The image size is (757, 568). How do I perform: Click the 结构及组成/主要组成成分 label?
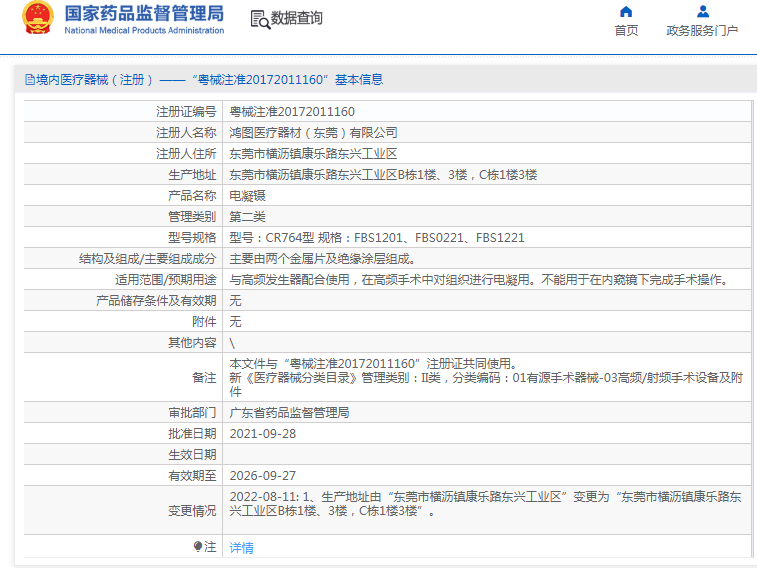click(148, 259)
